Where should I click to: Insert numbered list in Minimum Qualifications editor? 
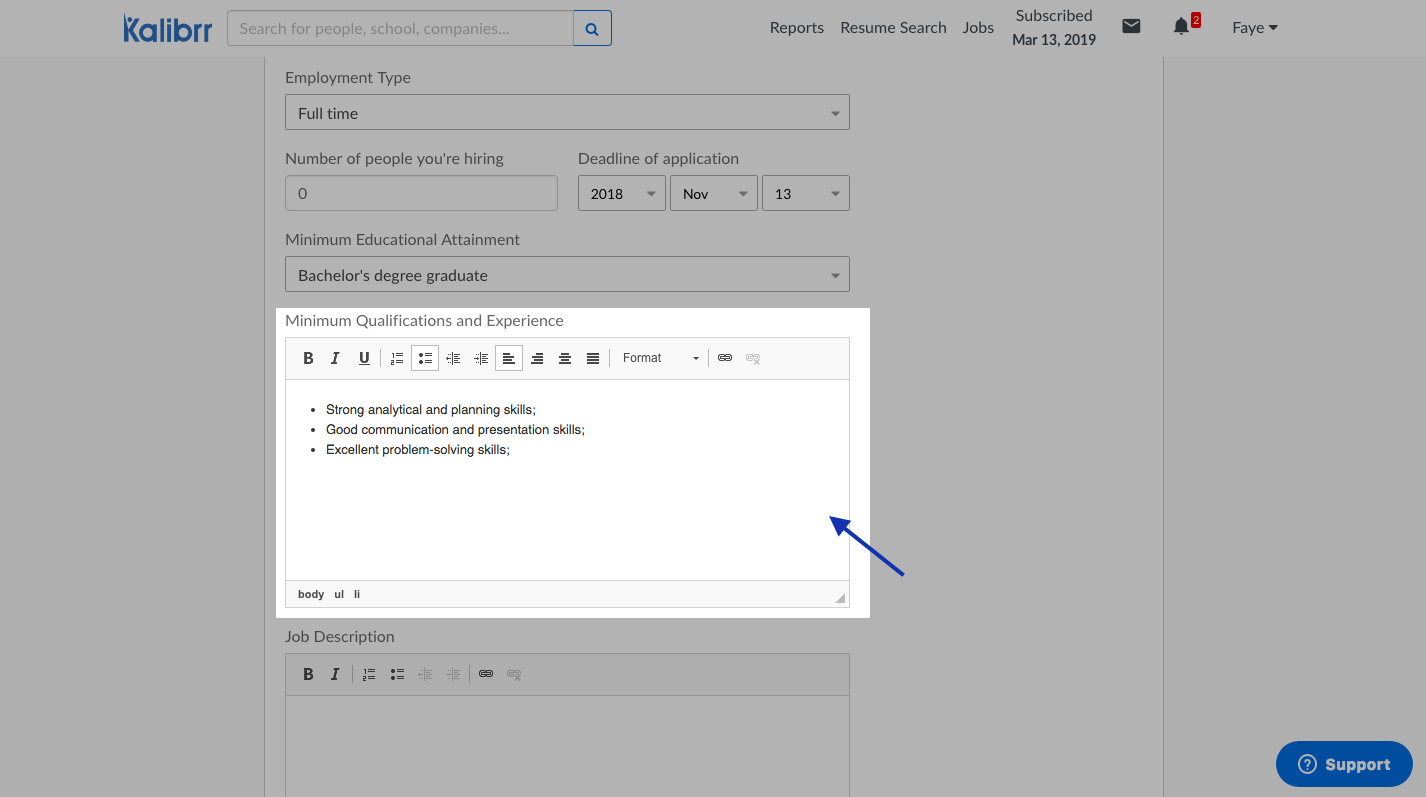[397, 358]
